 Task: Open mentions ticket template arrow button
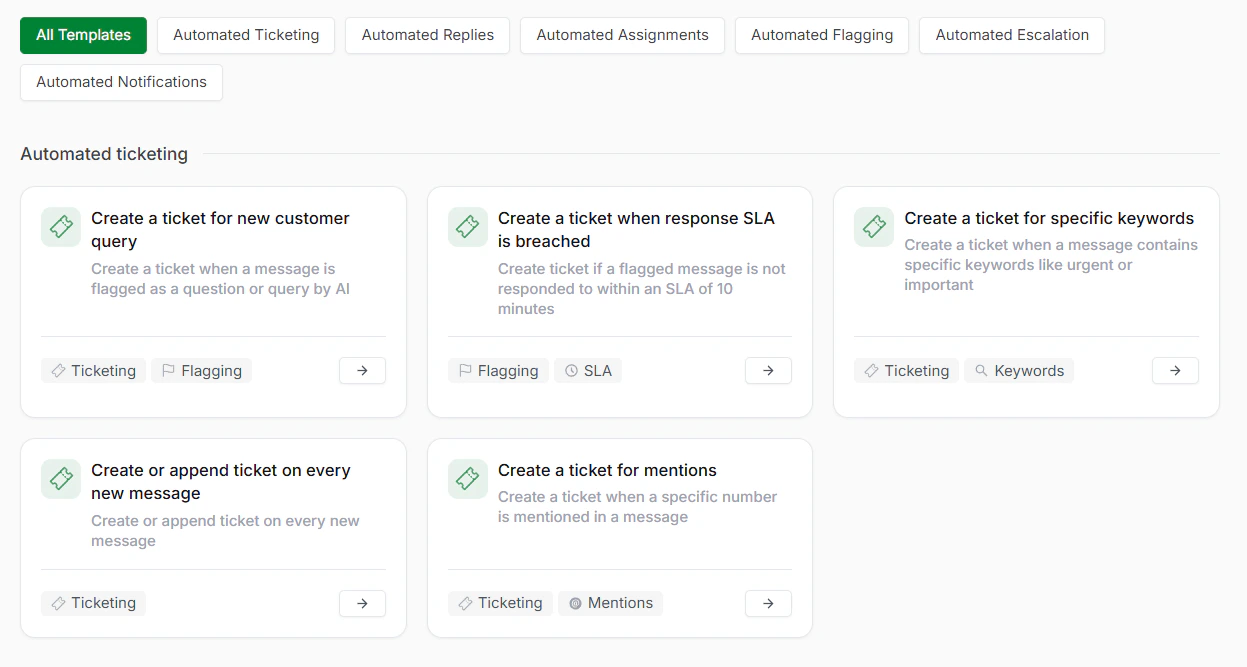point(768,603)
